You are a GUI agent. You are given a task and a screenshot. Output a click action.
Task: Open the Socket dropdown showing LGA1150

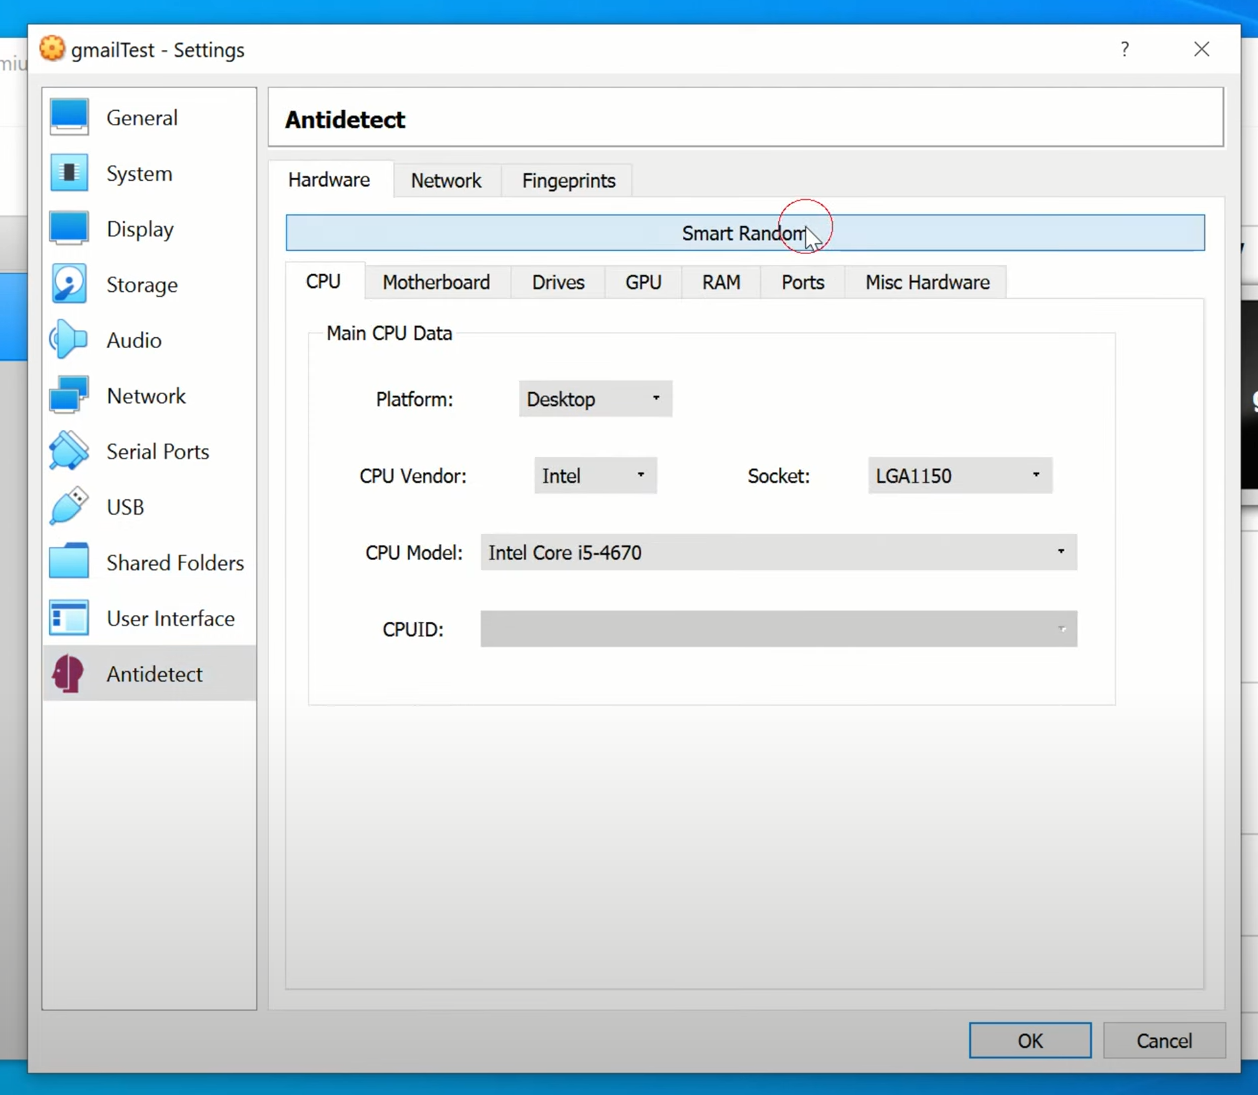[x=959, y=476]
